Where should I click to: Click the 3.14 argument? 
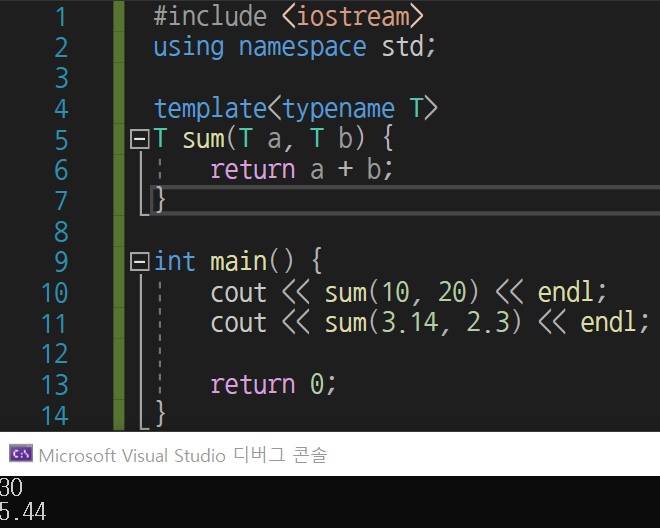(x=410, y=323)
